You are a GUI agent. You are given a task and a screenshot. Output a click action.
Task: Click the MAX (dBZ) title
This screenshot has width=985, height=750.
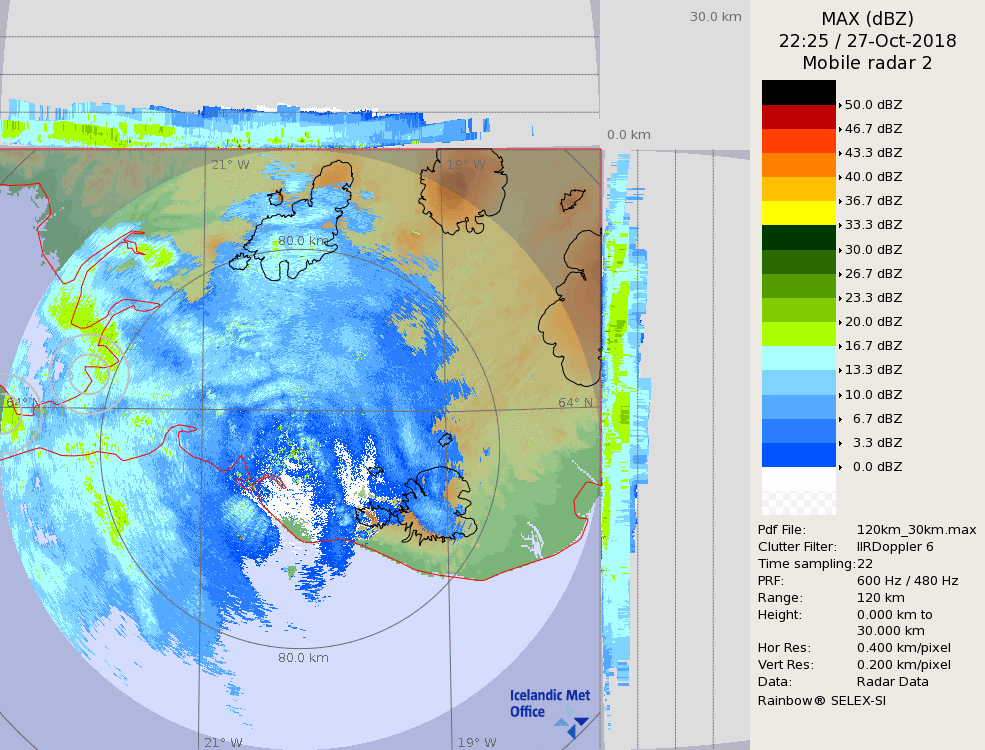(867, 19)
